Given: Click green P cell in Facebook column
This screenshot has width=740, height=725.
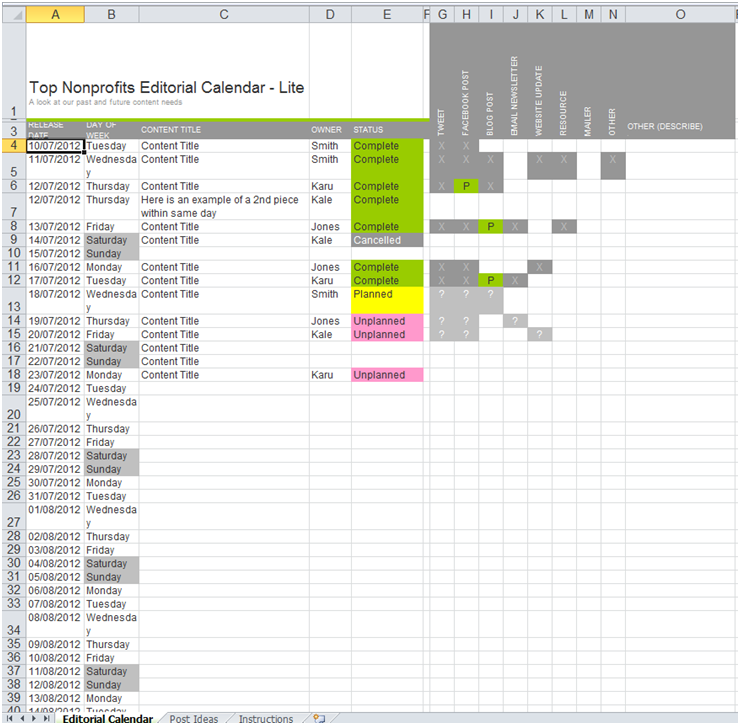Looking at the screenshot, I should pos(466,186).
